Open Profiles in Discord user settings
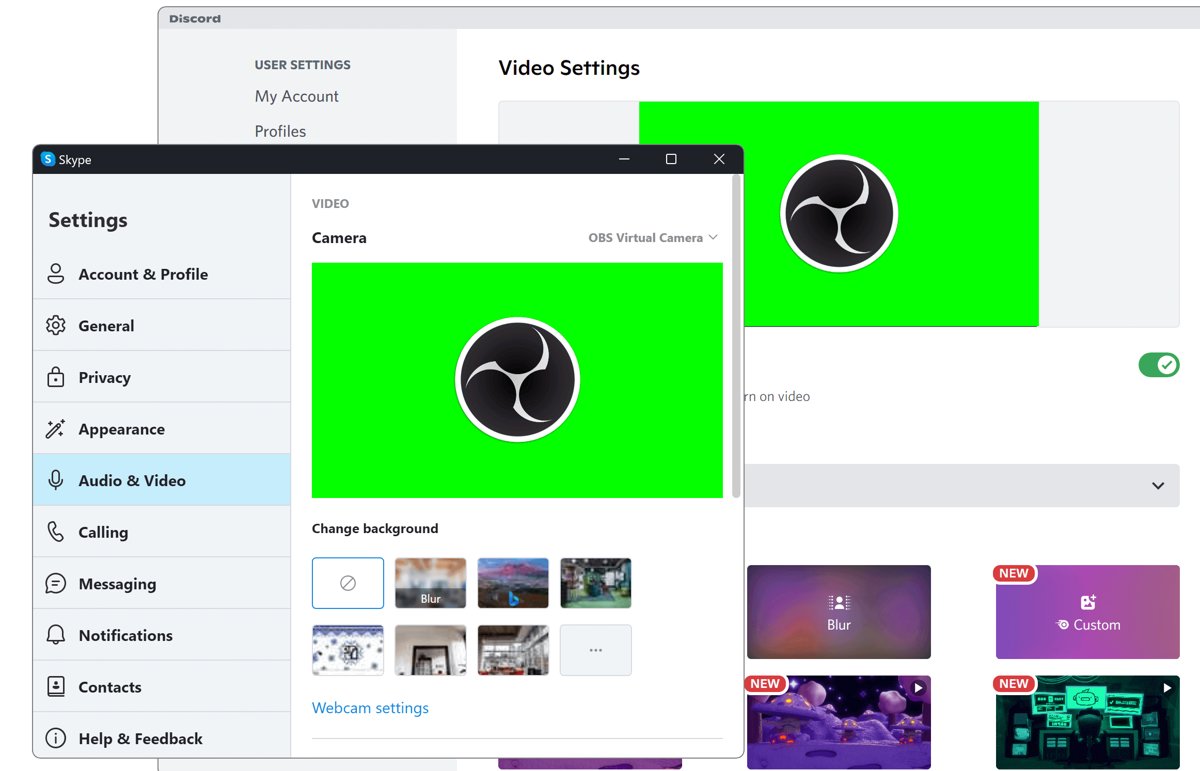The height and width of the screenshot is (771, 1200). [280, 131]
